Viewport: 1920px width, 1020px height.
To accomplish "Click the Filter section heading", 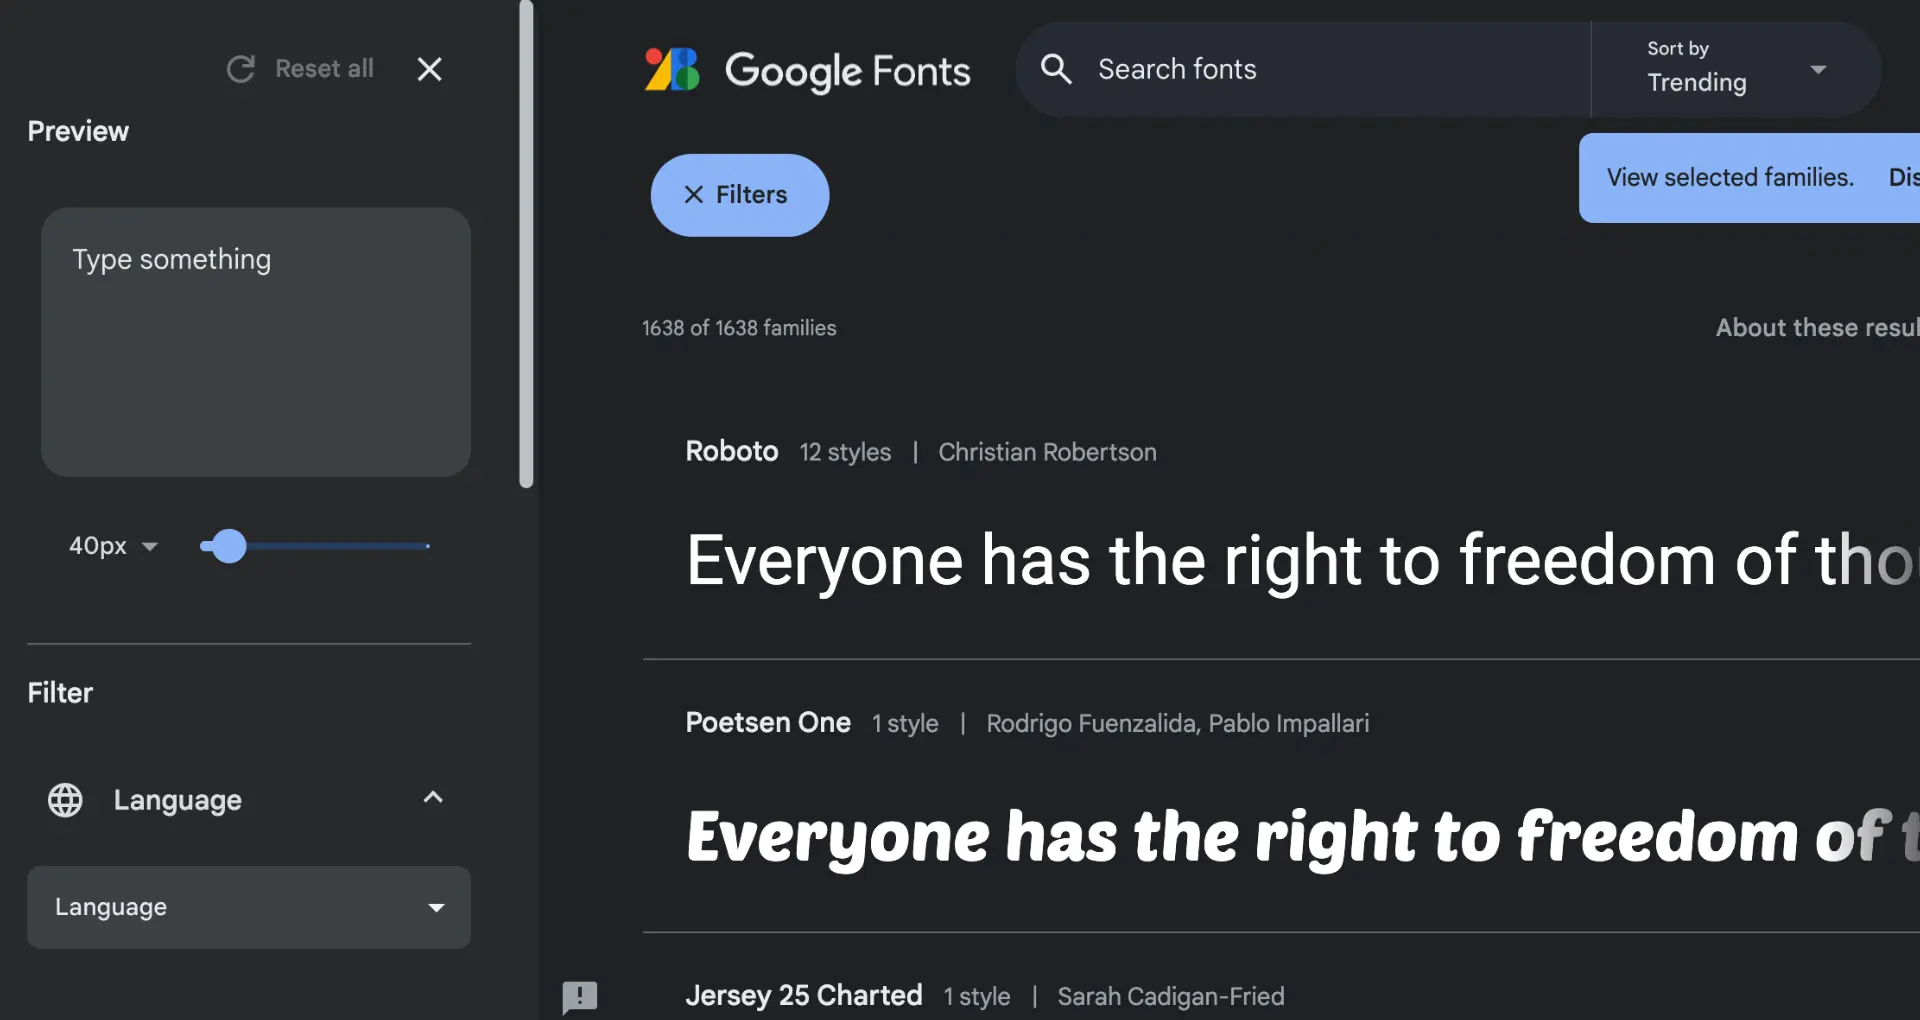I will 60,692.
